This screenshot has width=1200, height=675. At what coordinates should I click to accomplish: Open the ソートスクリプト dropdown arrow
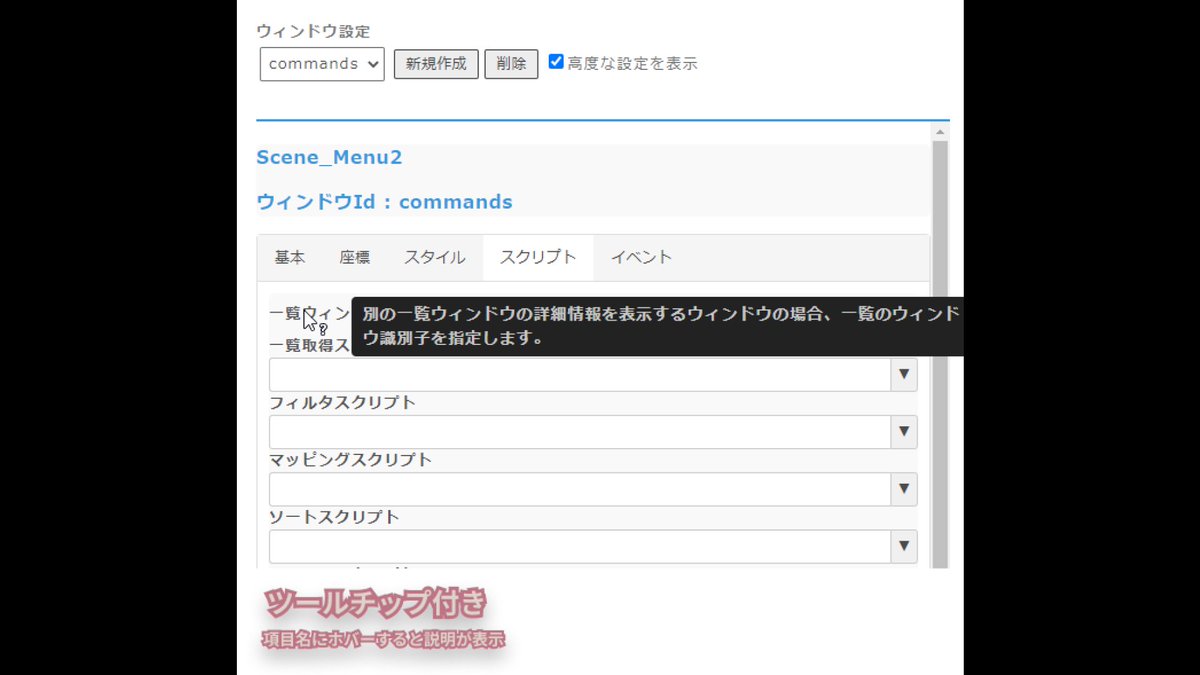coord(903,546)
